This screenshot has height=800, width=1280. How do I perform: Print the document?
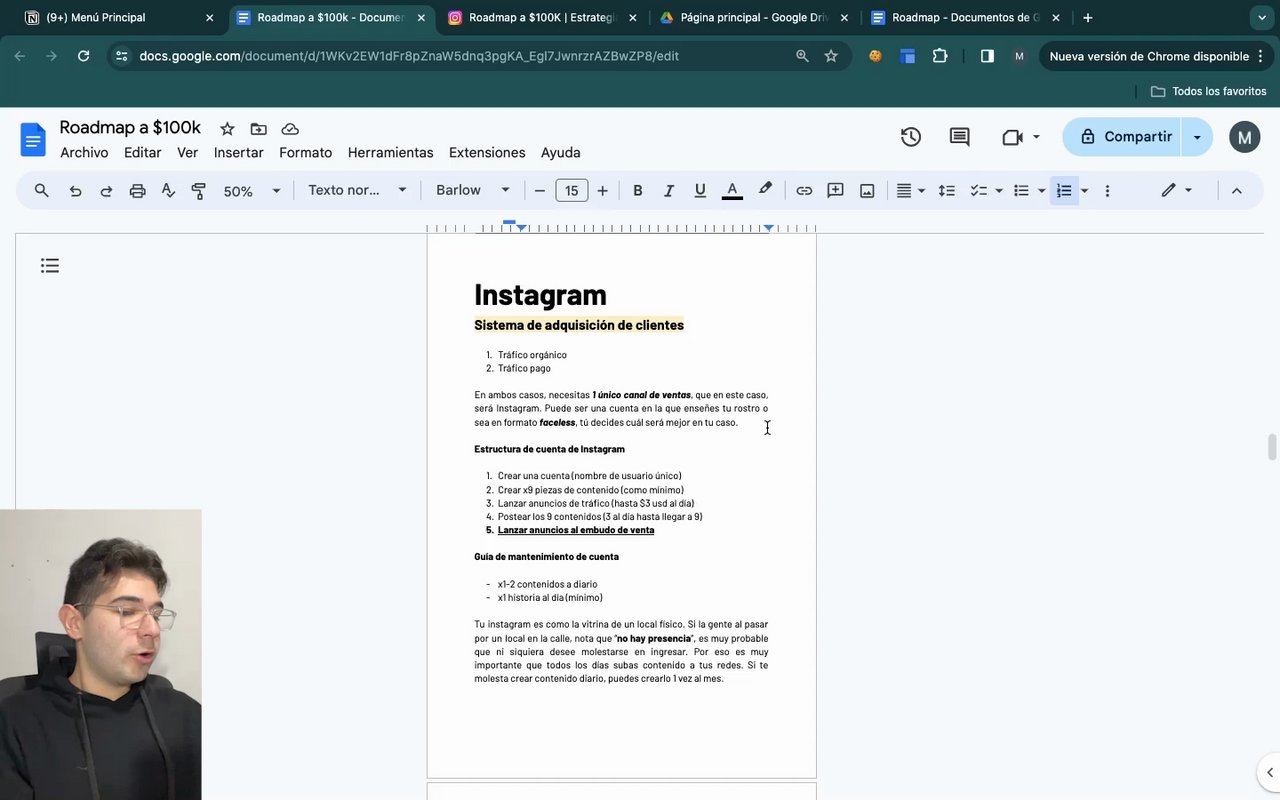click(x=137, y=190)
